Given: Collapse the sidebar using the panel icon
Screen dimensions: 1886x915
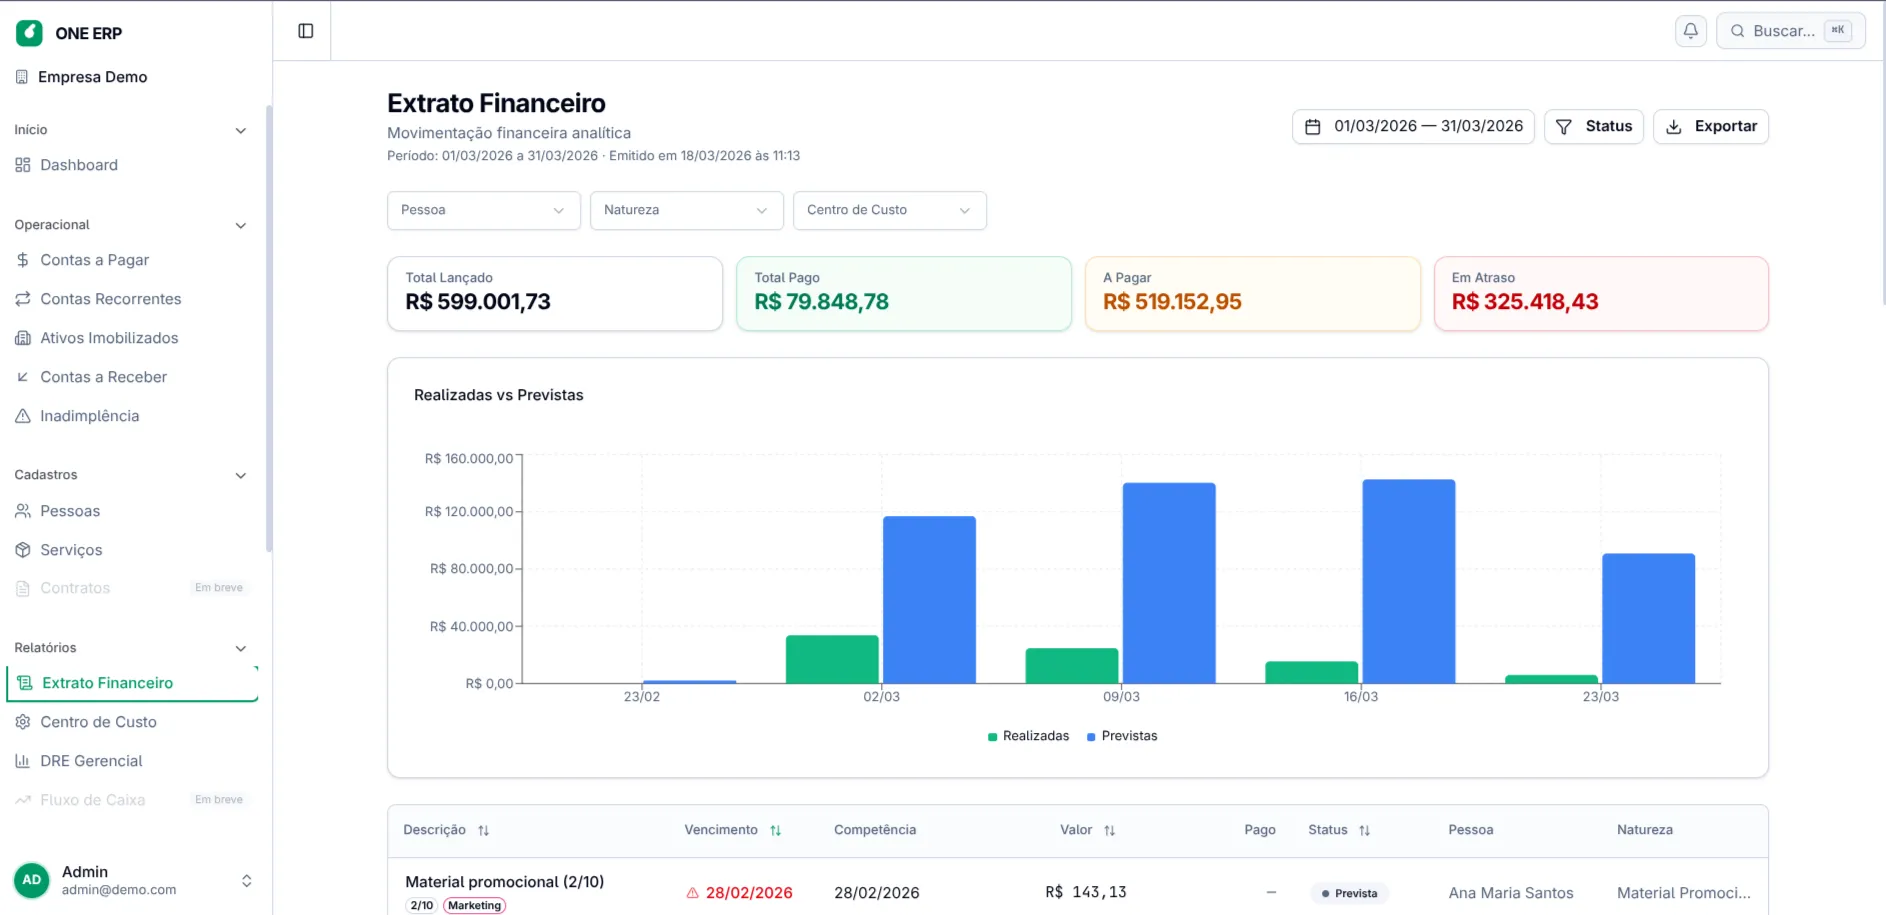Looking at the screenshot, I should (x=305, y=31).
